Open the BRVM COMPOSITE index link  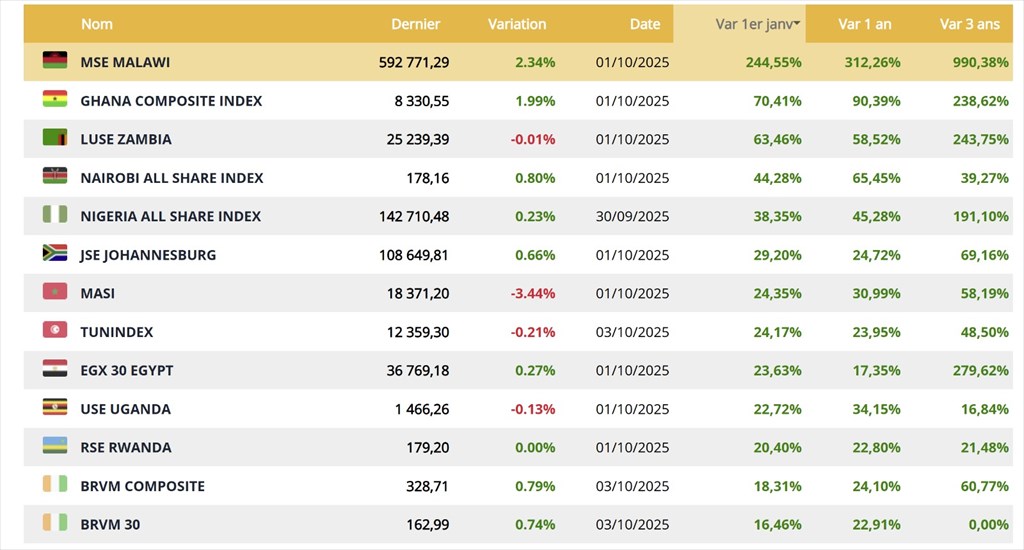(142, 485)
